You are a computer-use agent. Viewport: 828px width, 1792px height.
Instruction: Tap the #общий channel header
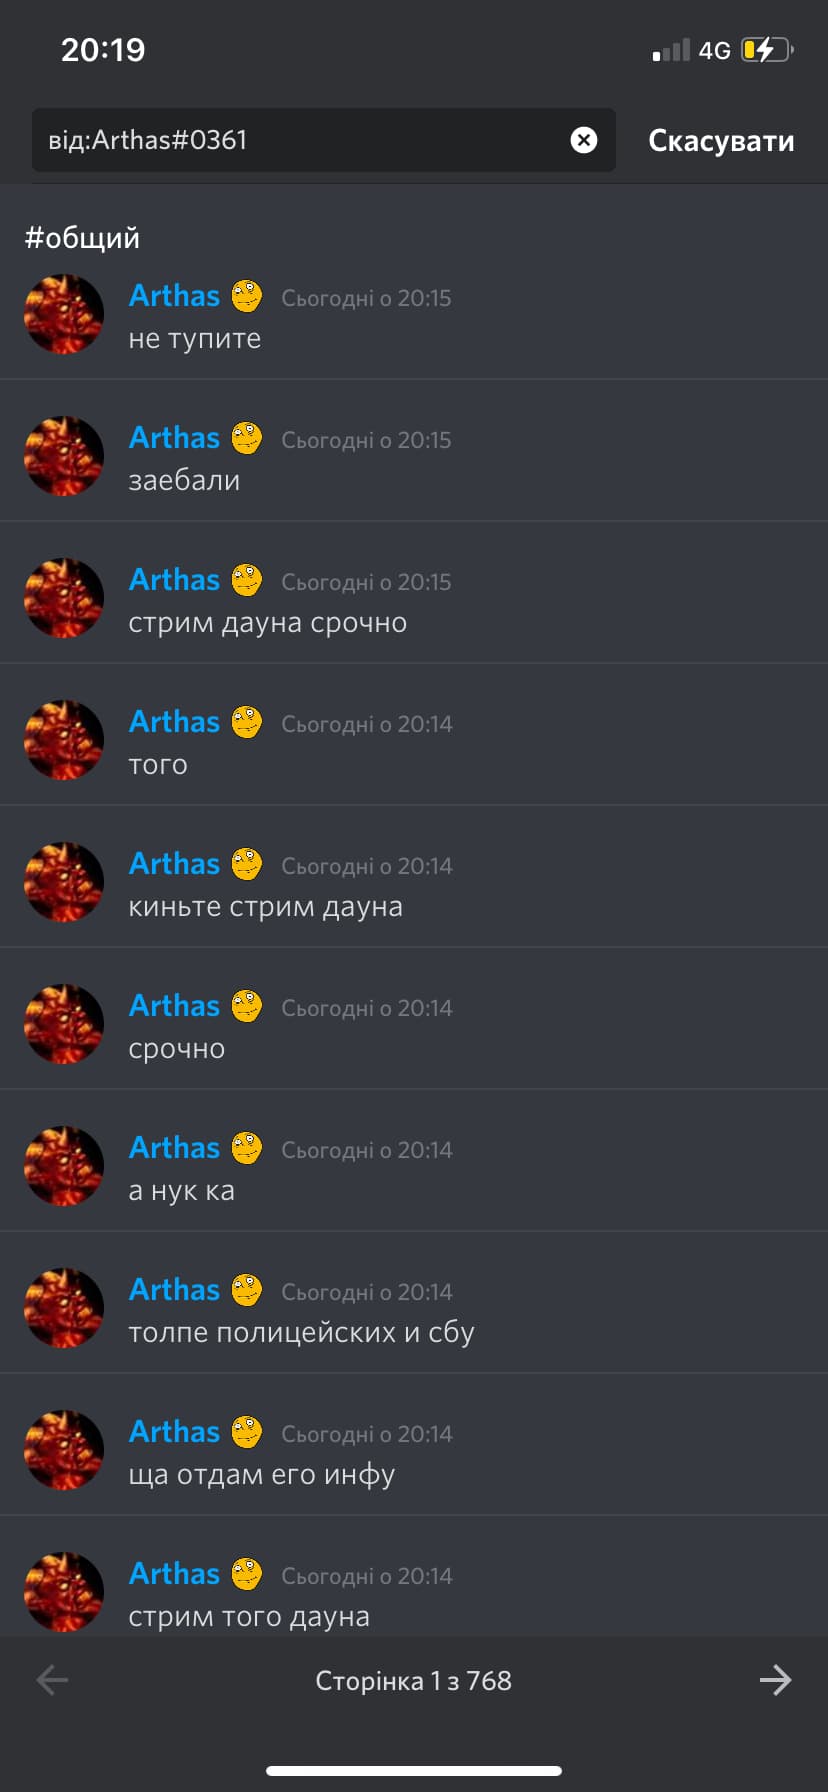(82, 238)
